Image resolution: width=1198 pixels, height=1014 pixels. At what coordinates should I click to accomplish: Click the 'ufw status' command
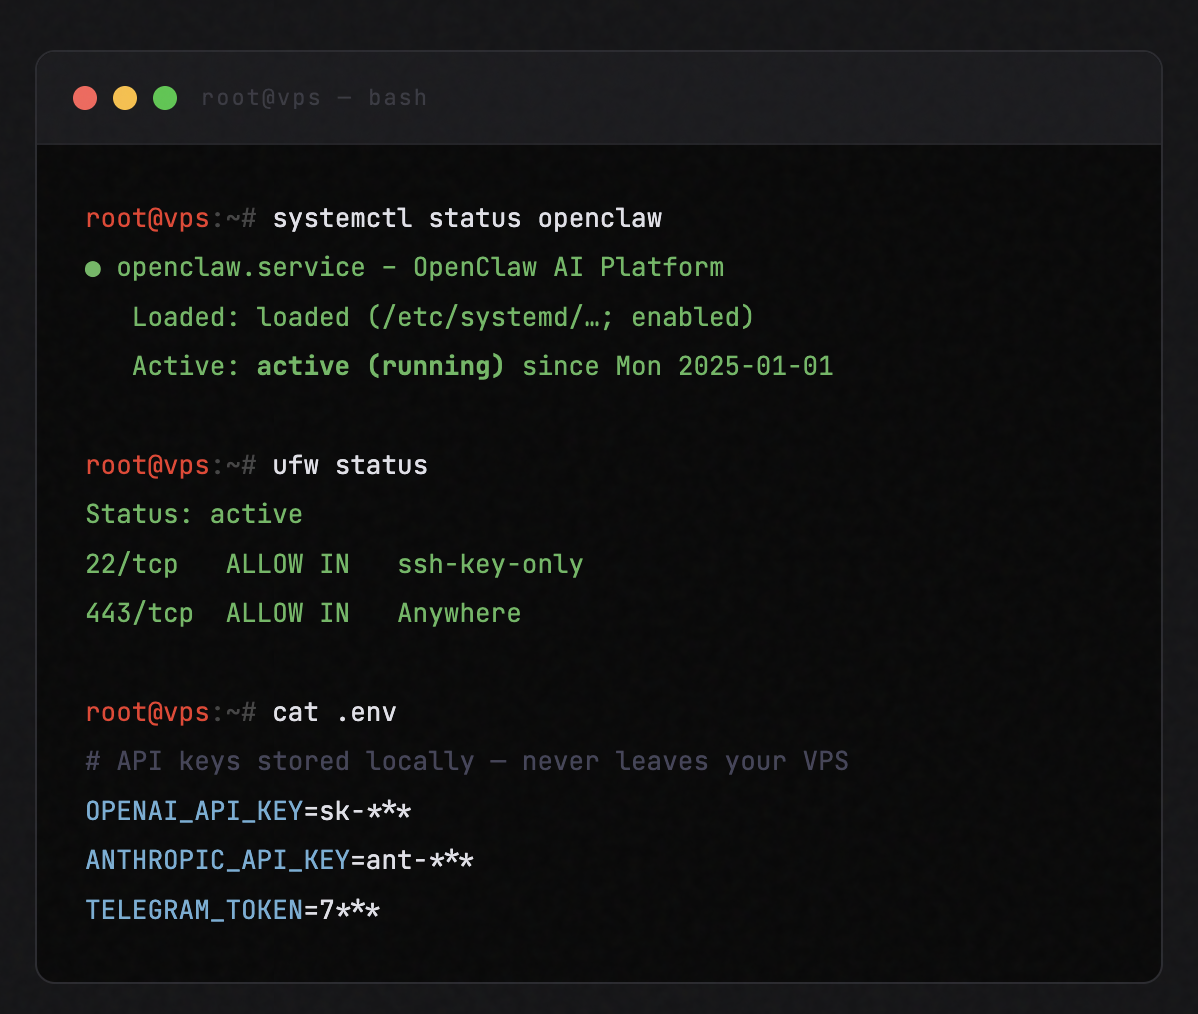tap(350, 465)
